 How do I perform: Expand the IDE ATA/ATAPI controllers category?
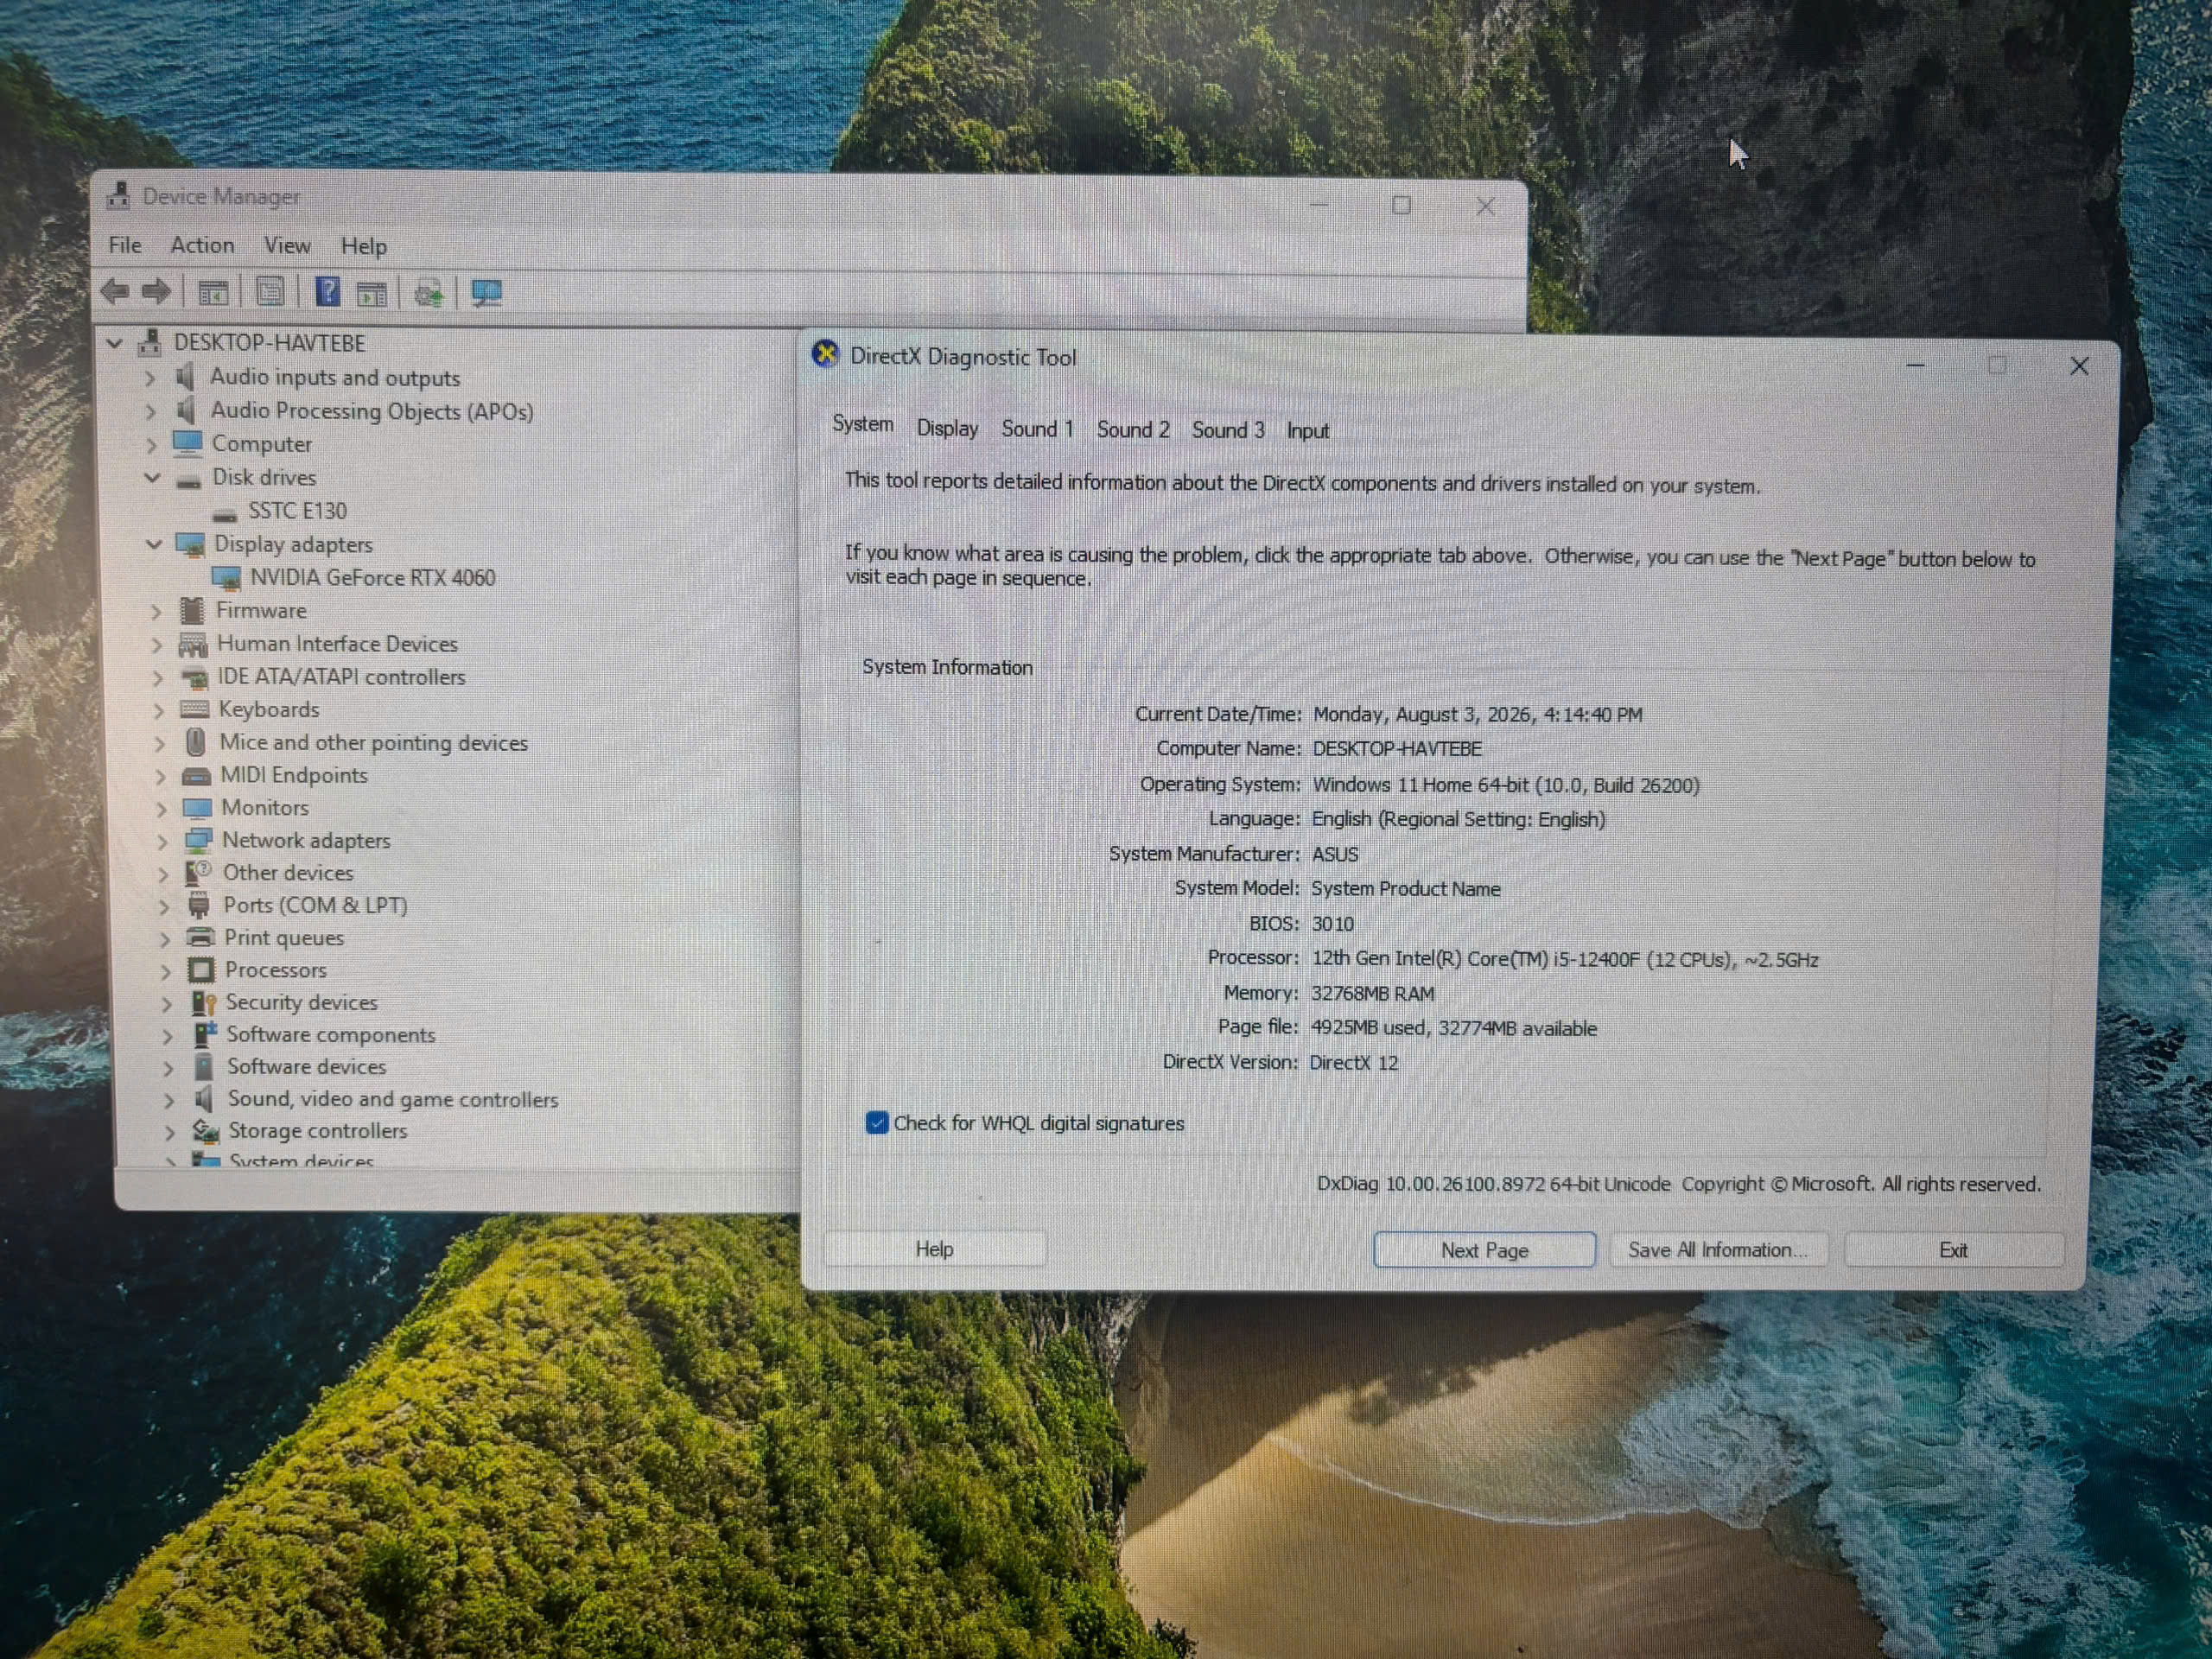[x=157, y=677]
